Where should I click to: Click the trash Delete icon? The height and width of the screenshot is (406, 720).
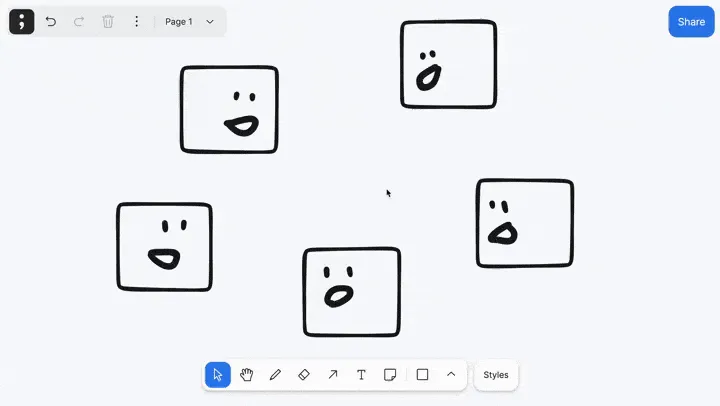coord(108,21)
